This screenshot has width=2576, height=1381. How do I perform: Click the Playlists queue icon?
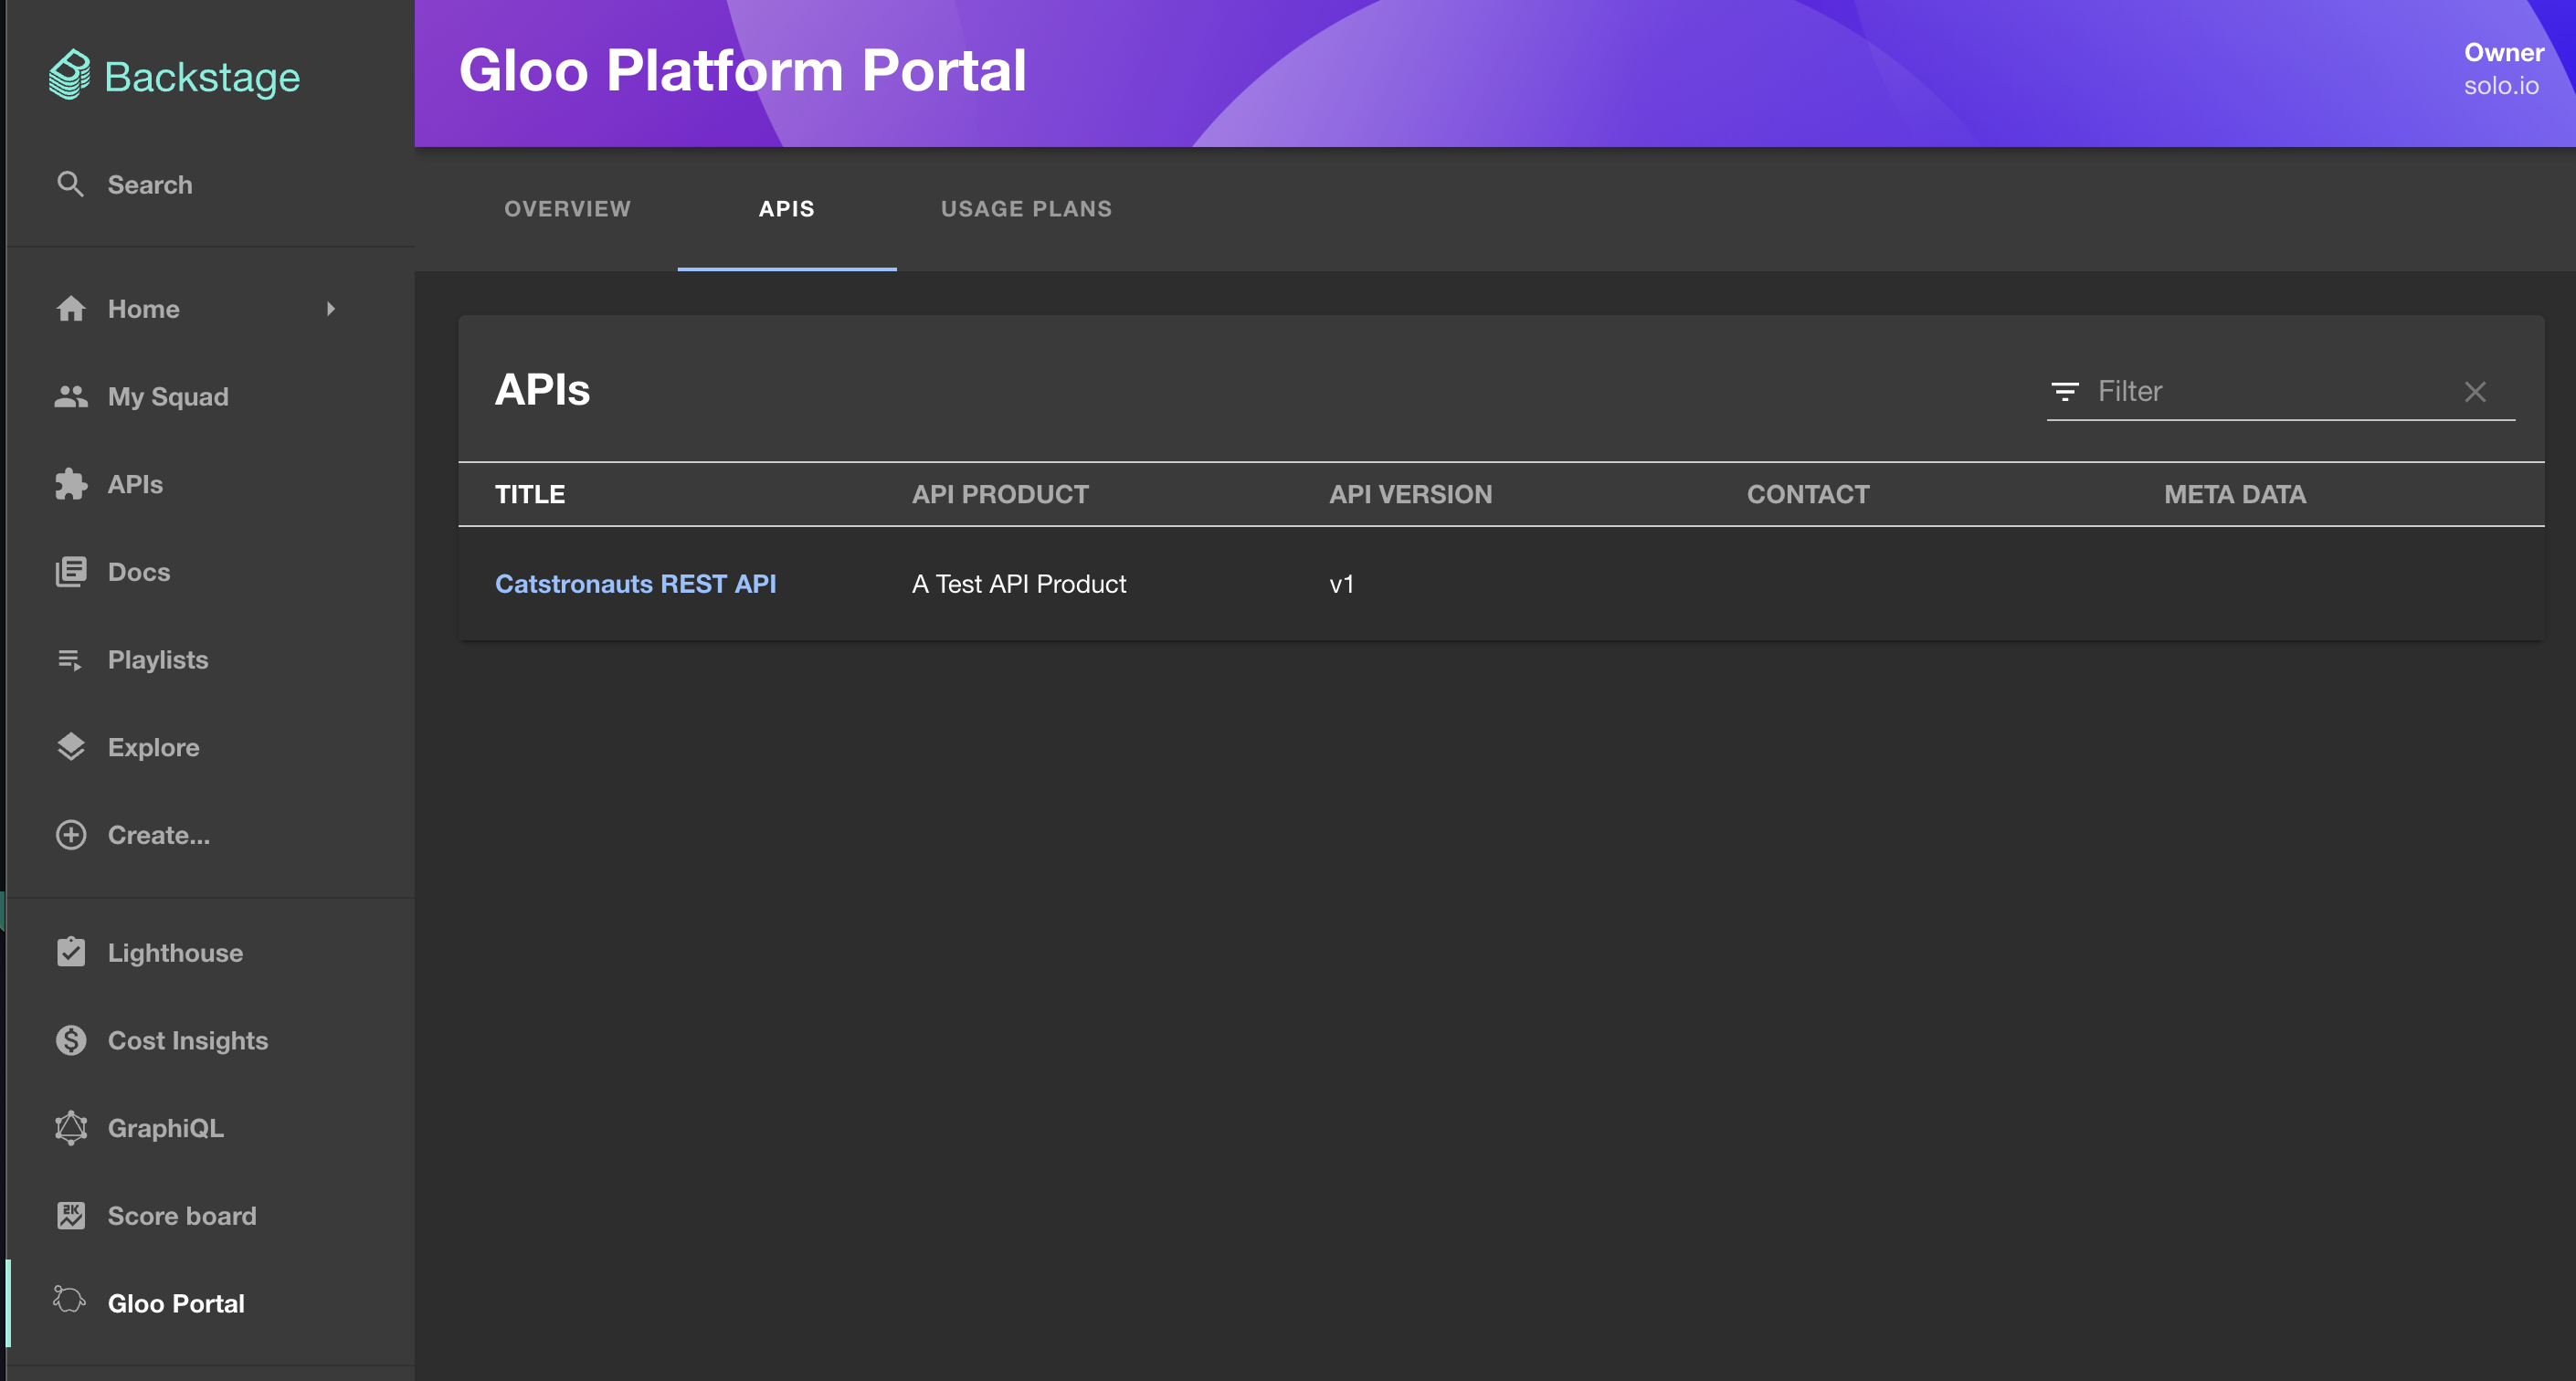coord(70,660)
